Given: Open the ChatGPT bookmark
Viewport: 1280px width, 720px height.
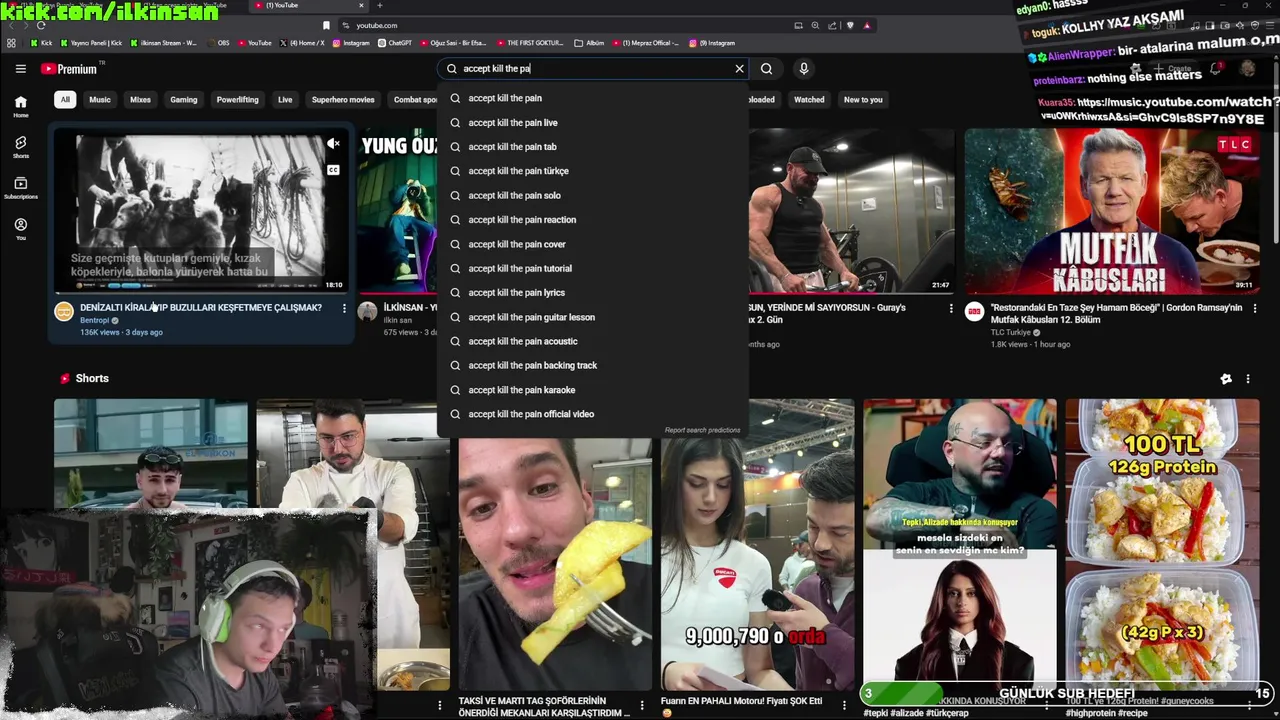Looking at the screenshot, I should (x=395, y=43).
